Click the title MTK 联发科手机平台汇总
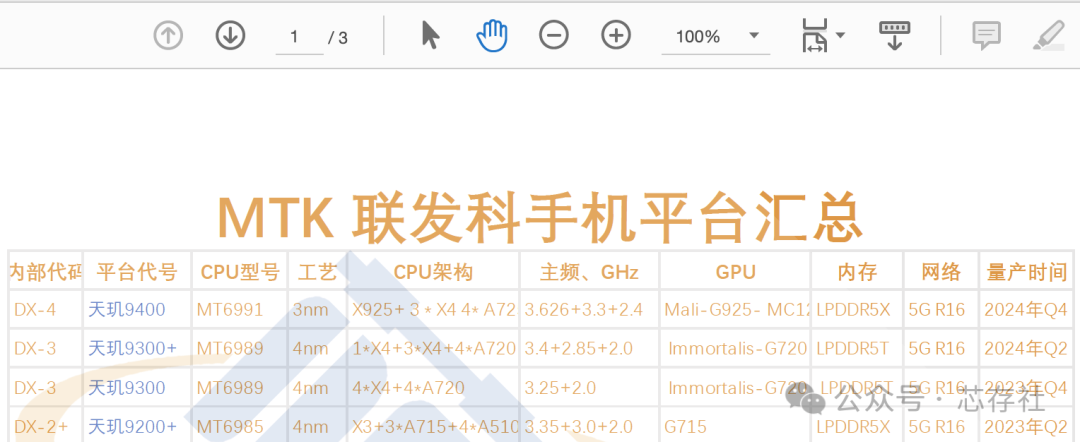This screenshot has height=442, width=1080. point(540,218)
